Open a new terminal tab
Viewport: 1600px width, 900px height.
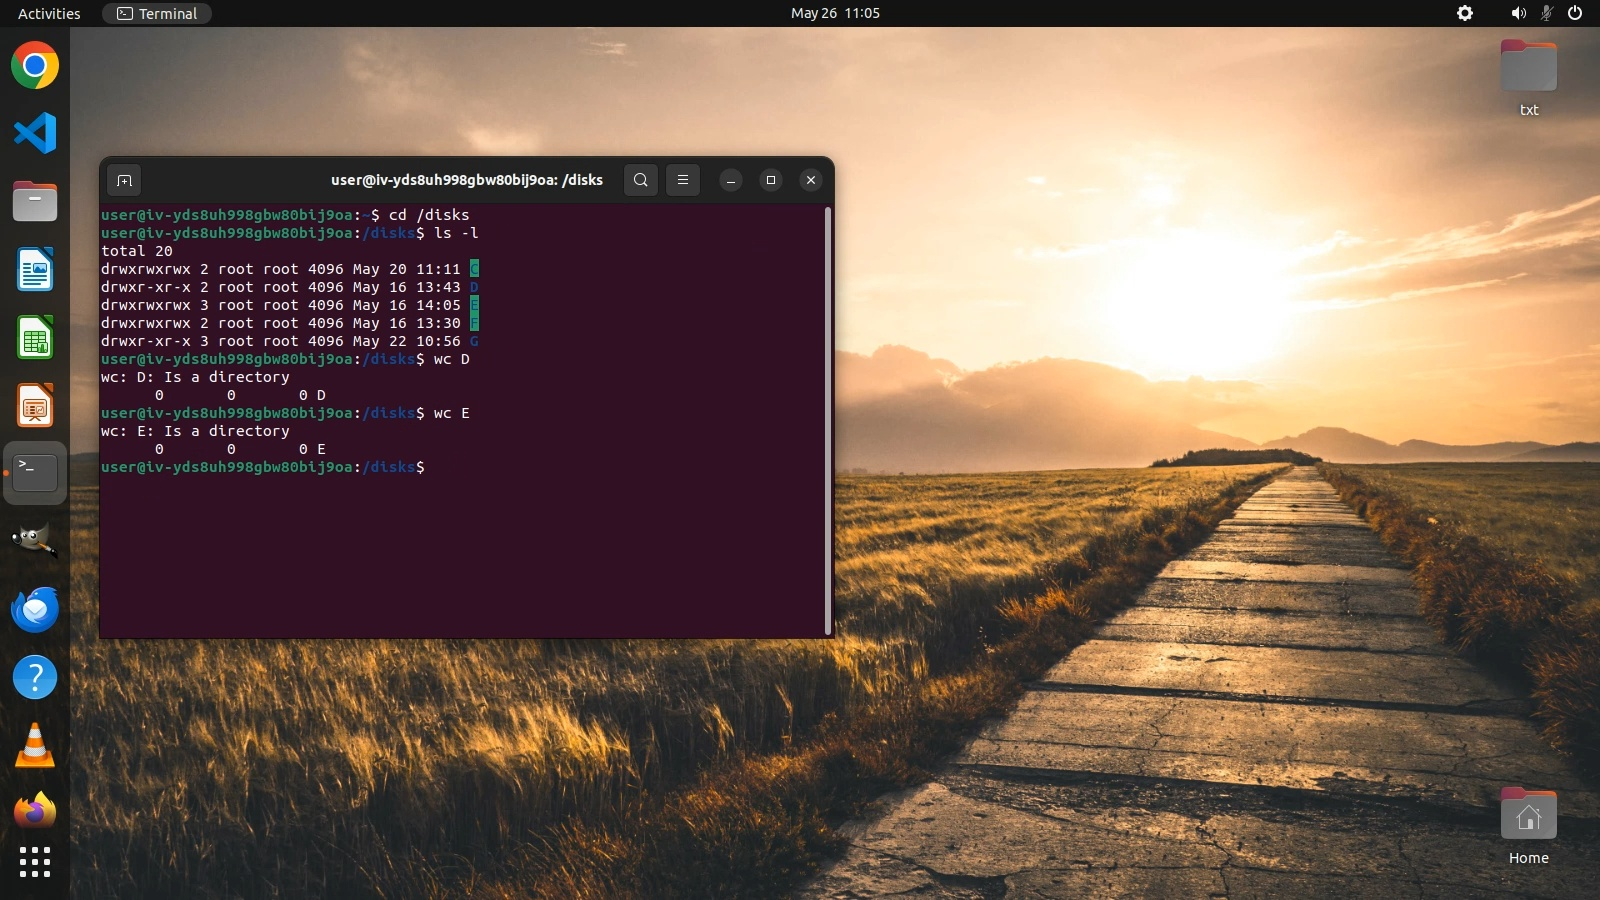[124, 180]
